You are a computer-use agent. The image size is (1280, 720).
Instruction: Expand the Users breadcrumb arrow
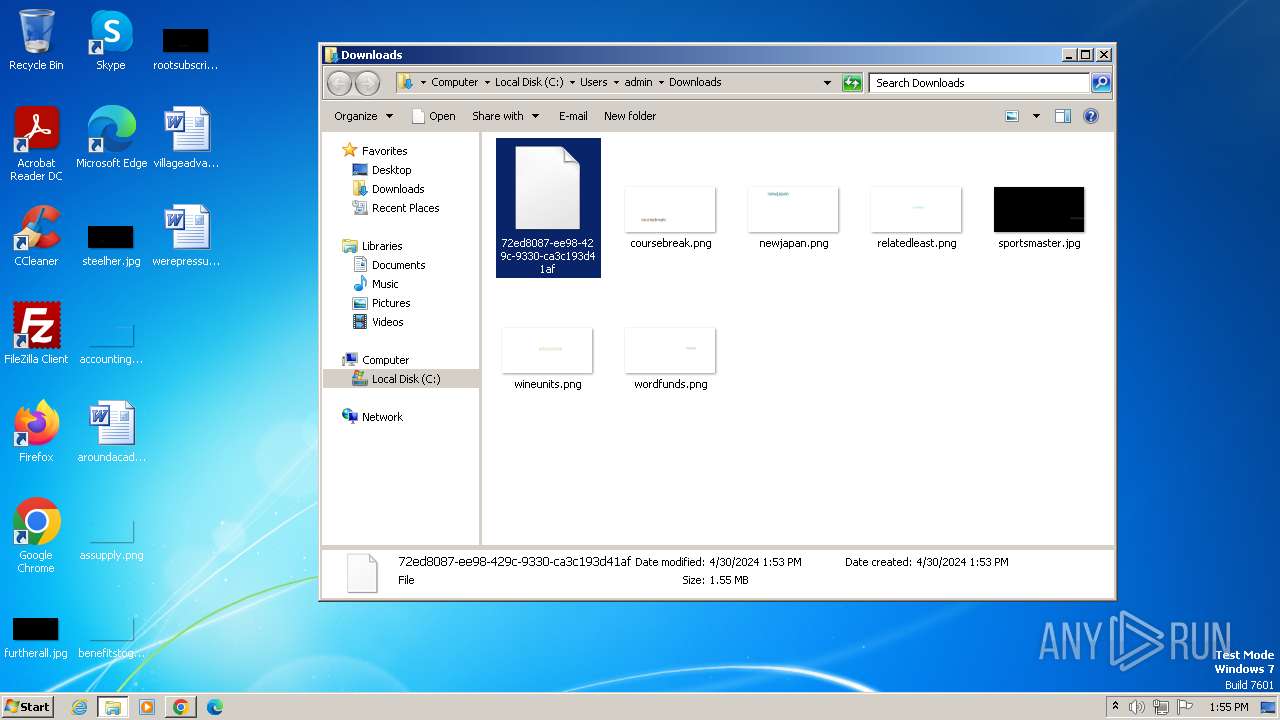tap(616, 83)
